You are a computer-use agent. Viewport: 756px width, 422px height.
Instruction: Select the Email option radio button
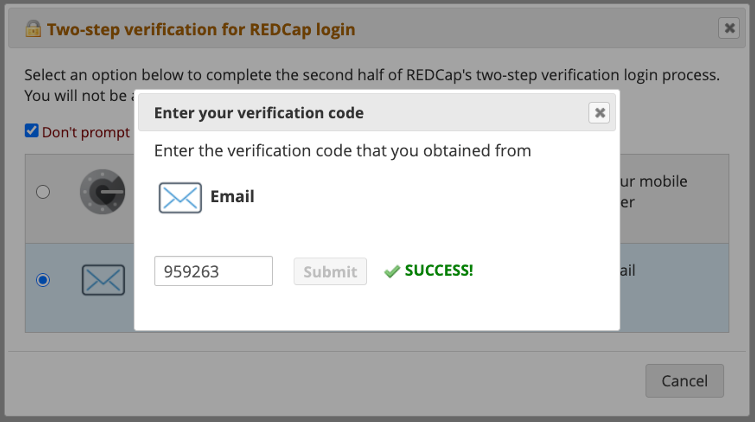43,280
